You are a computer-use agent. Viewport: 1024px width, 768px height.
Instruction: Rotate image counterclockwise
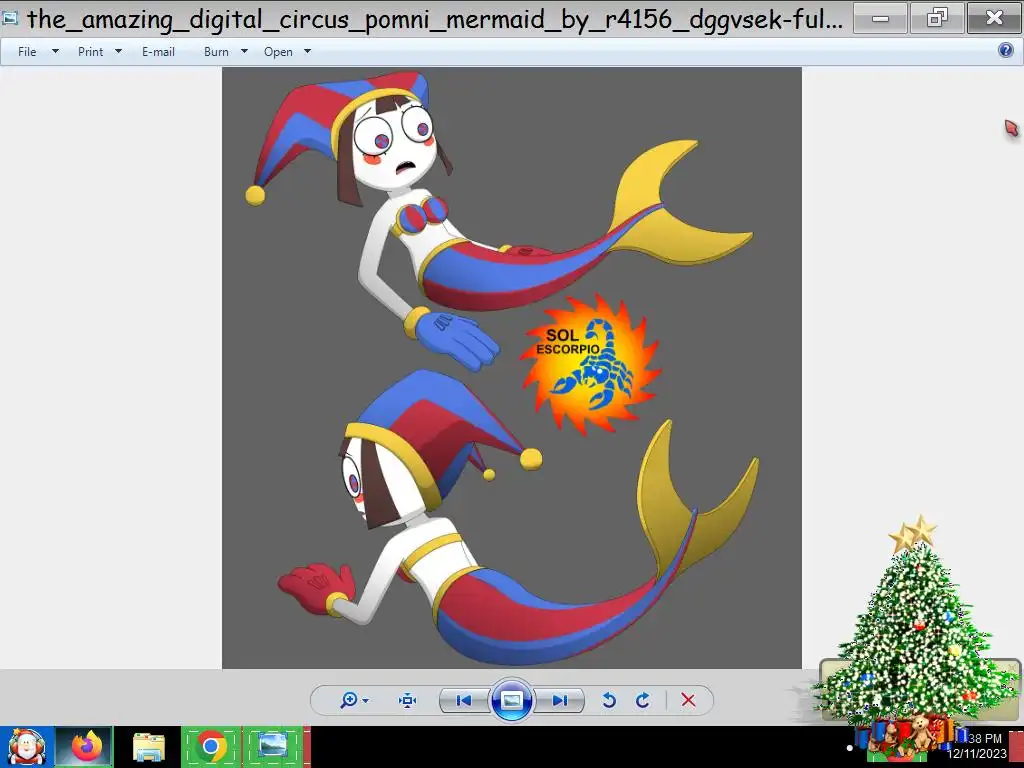click(609, 701)
